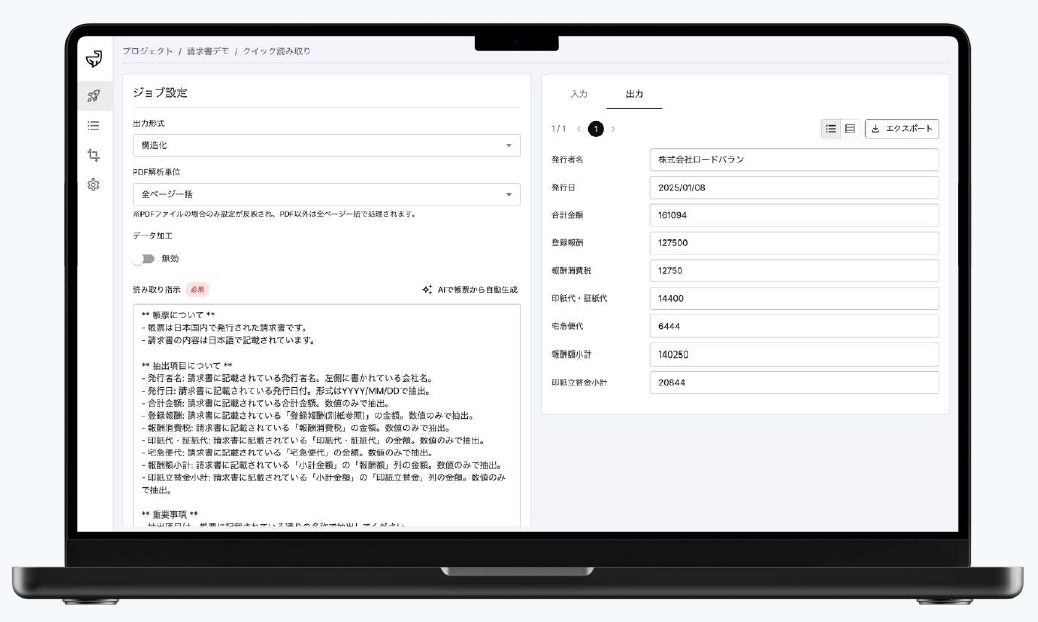Switch output to list view icon
The image size is (1038, 622).
pos(831,128)
